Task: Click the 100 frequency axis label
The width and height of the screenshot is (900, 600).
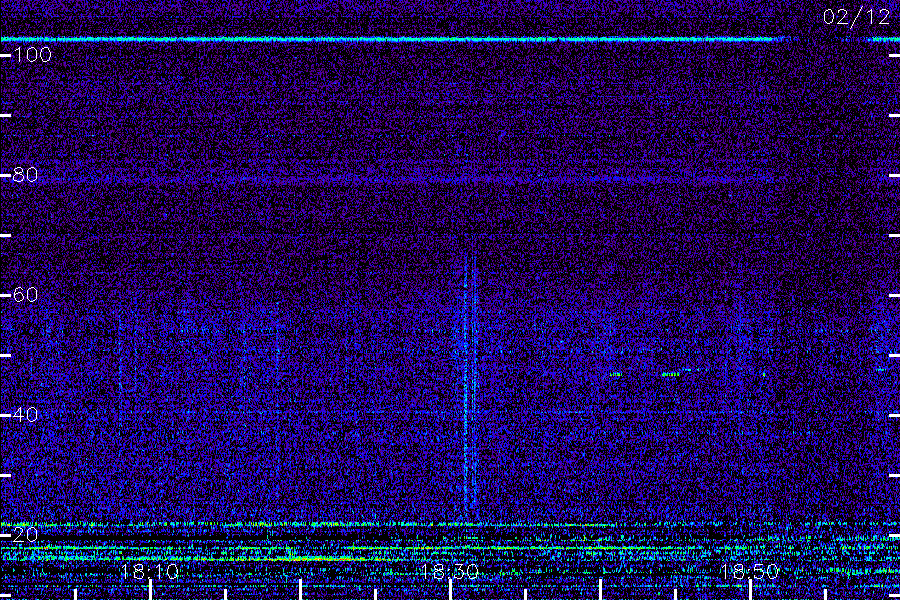Action: 32,55
